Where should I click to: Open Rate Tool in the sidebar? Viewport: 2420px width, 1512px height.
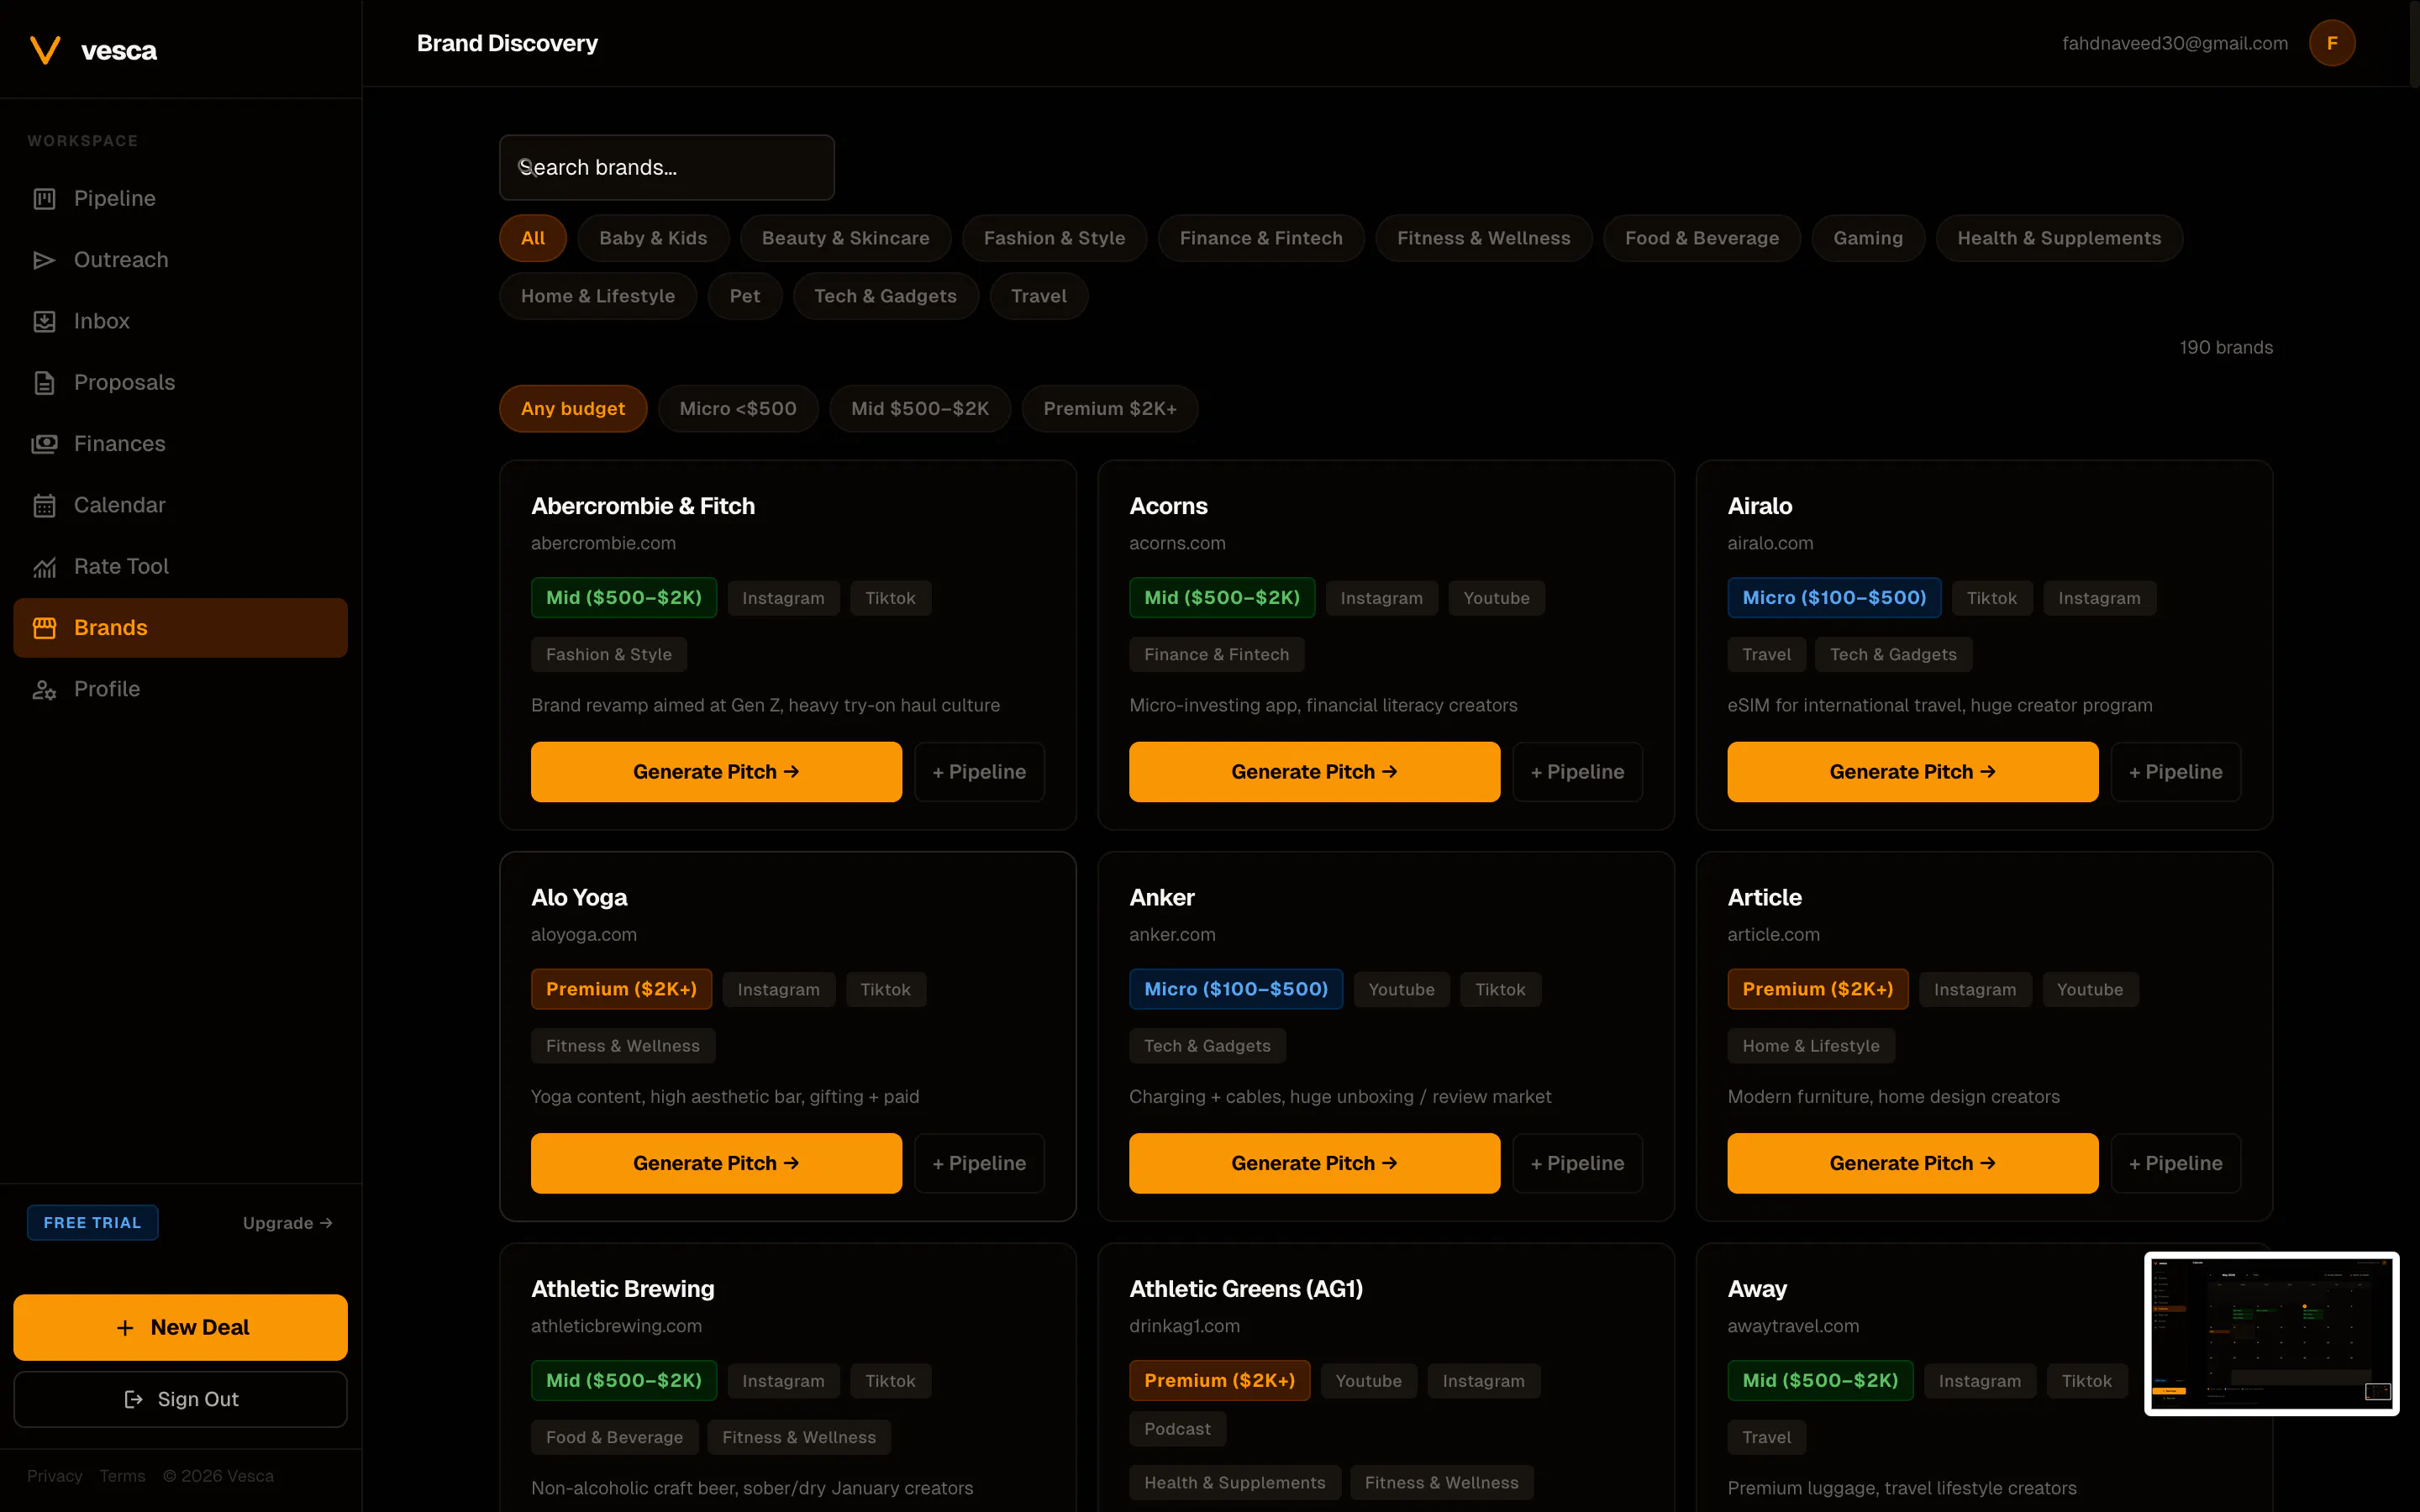[180, 566]
